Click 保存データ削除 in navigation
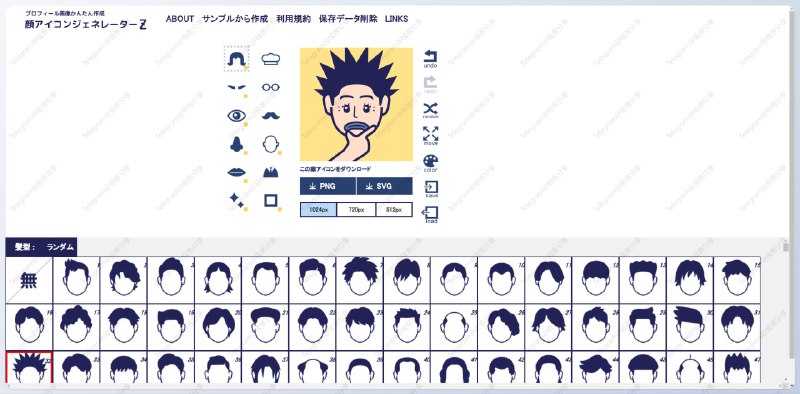The image size is (800, 394). [348, 19]
